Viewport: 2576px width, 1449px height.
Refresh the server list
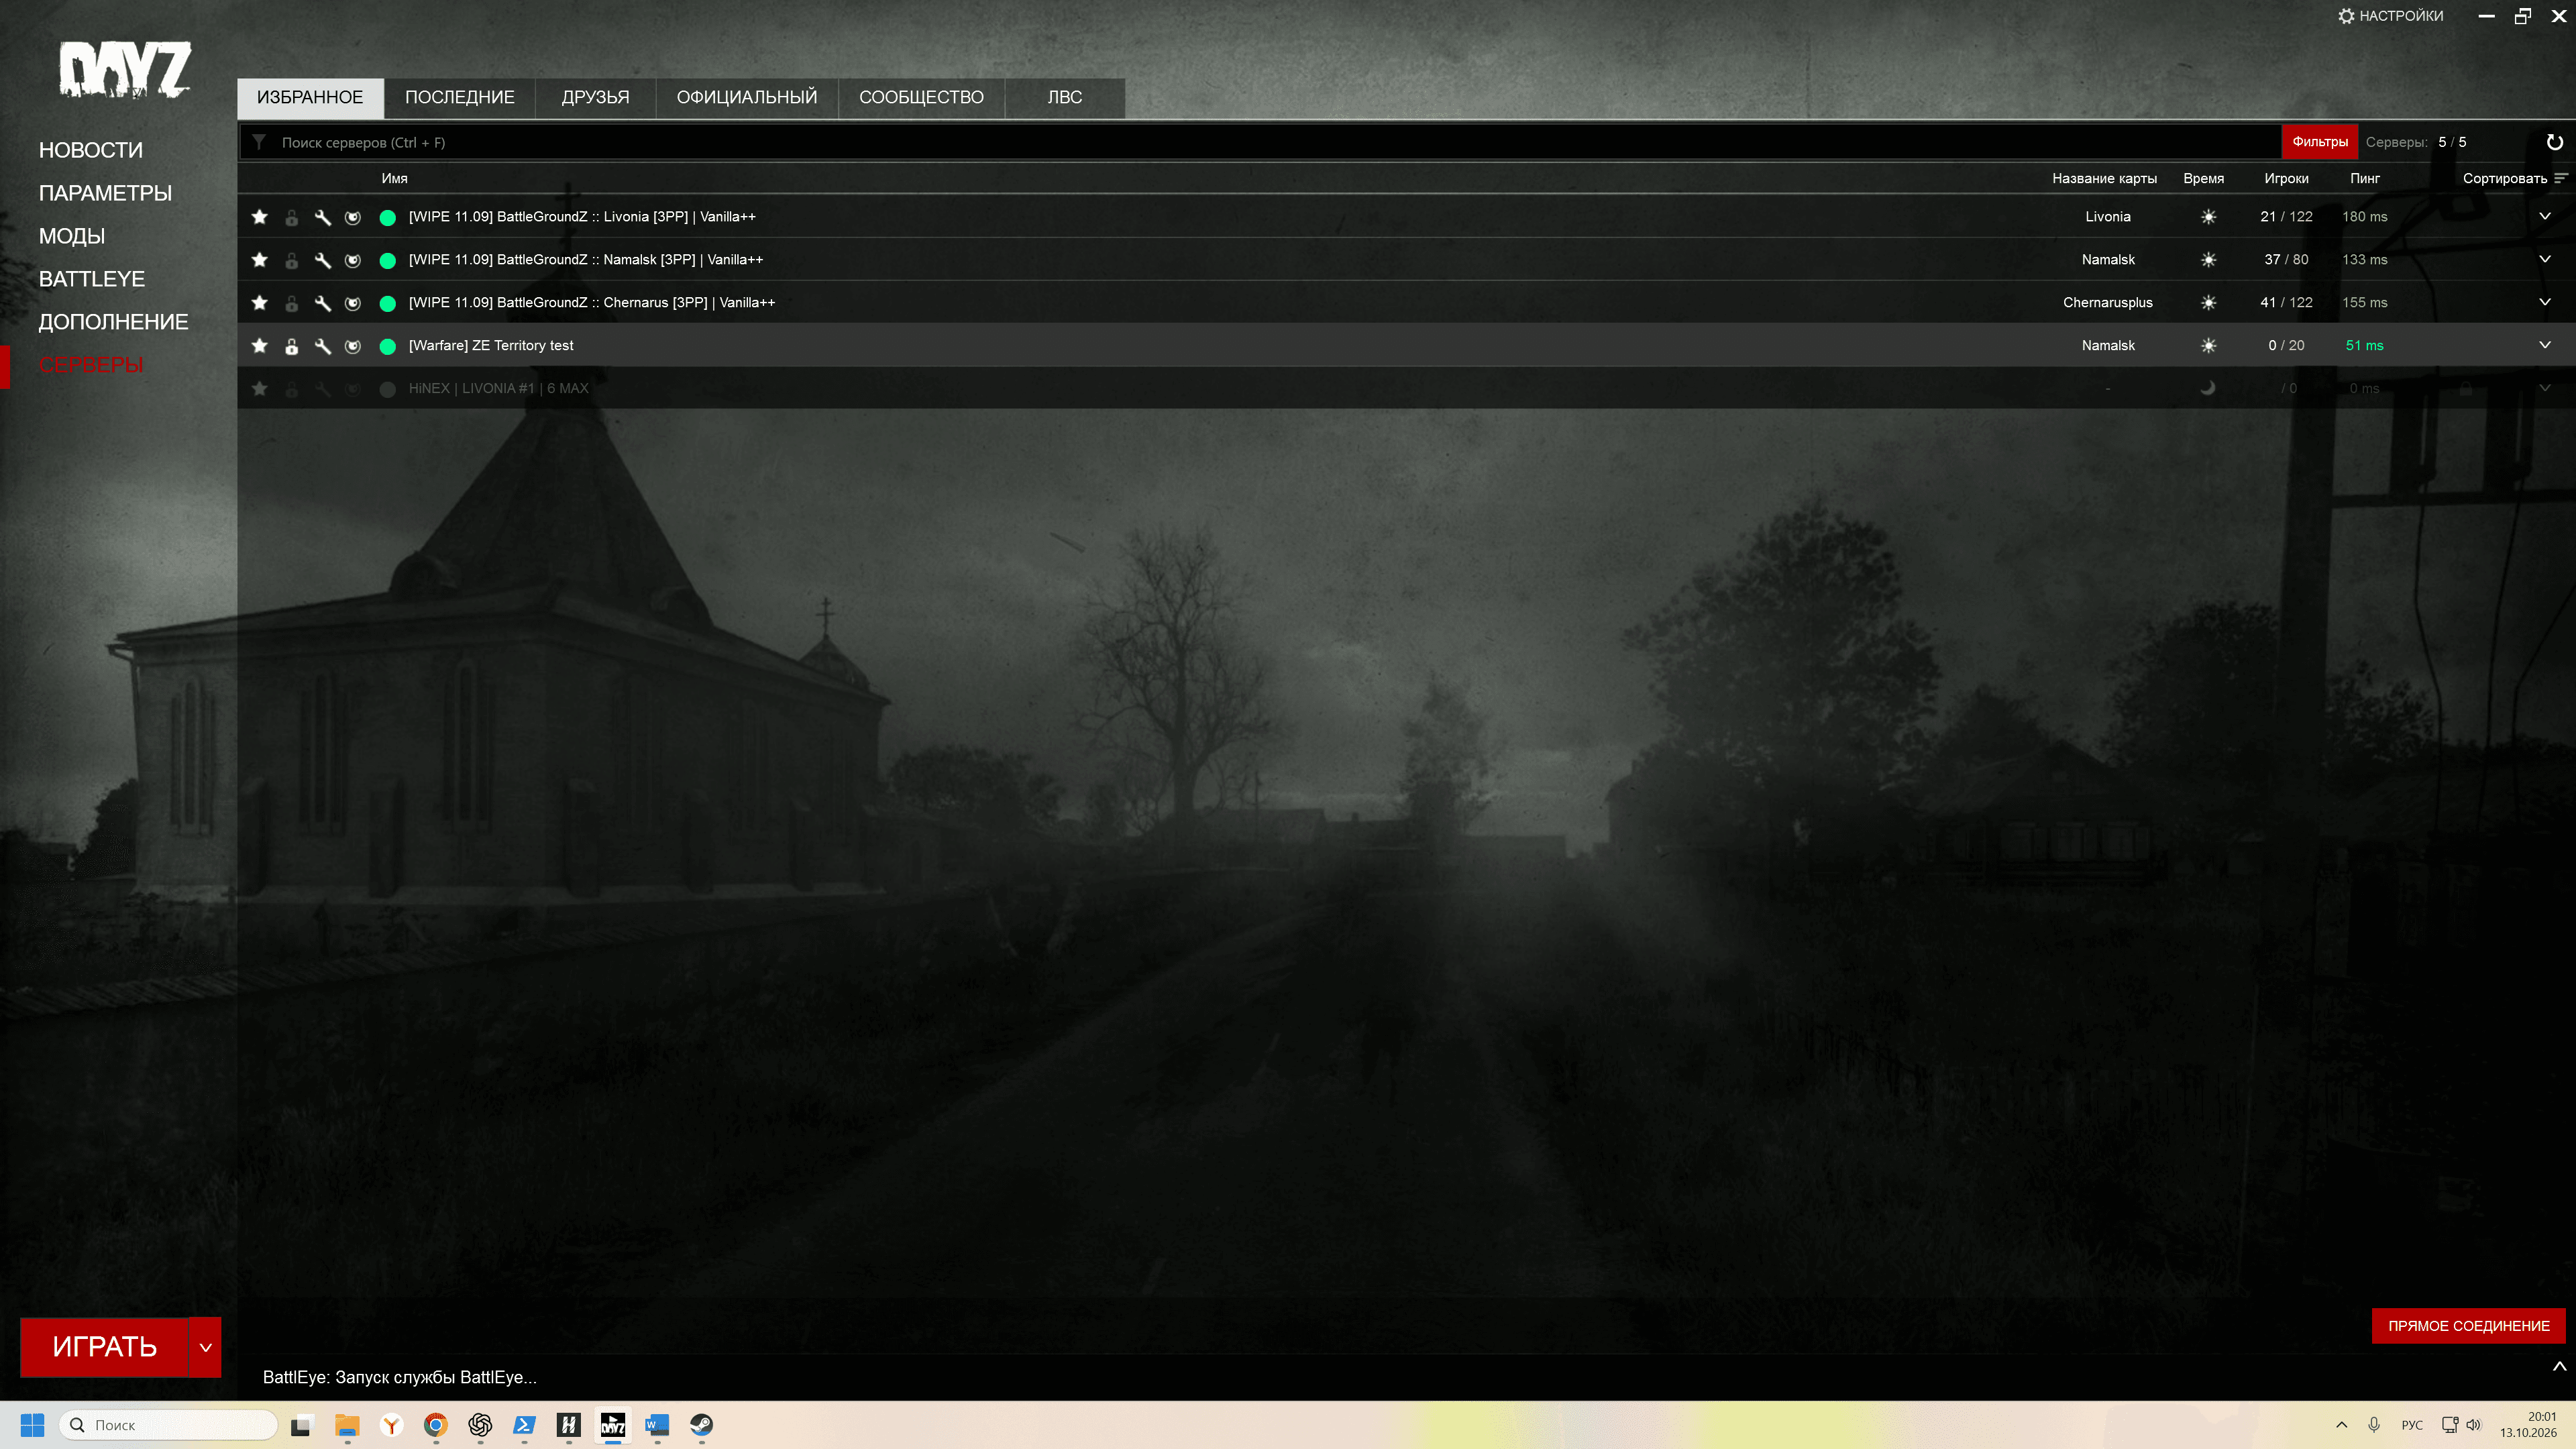tap(2554, 142)
